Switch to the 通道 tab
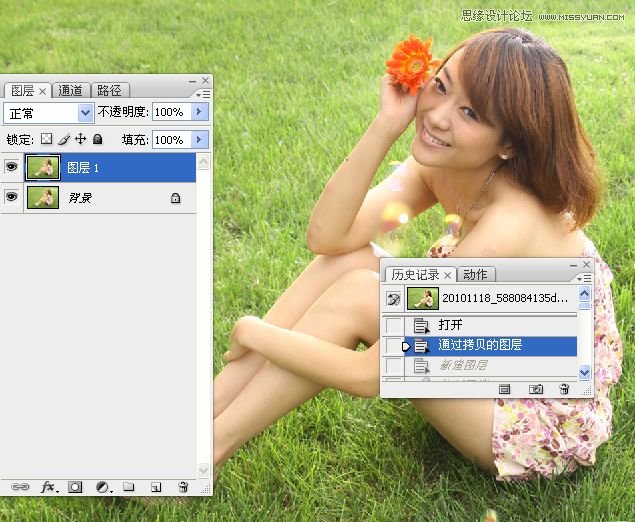 click(x=71, y=91)
